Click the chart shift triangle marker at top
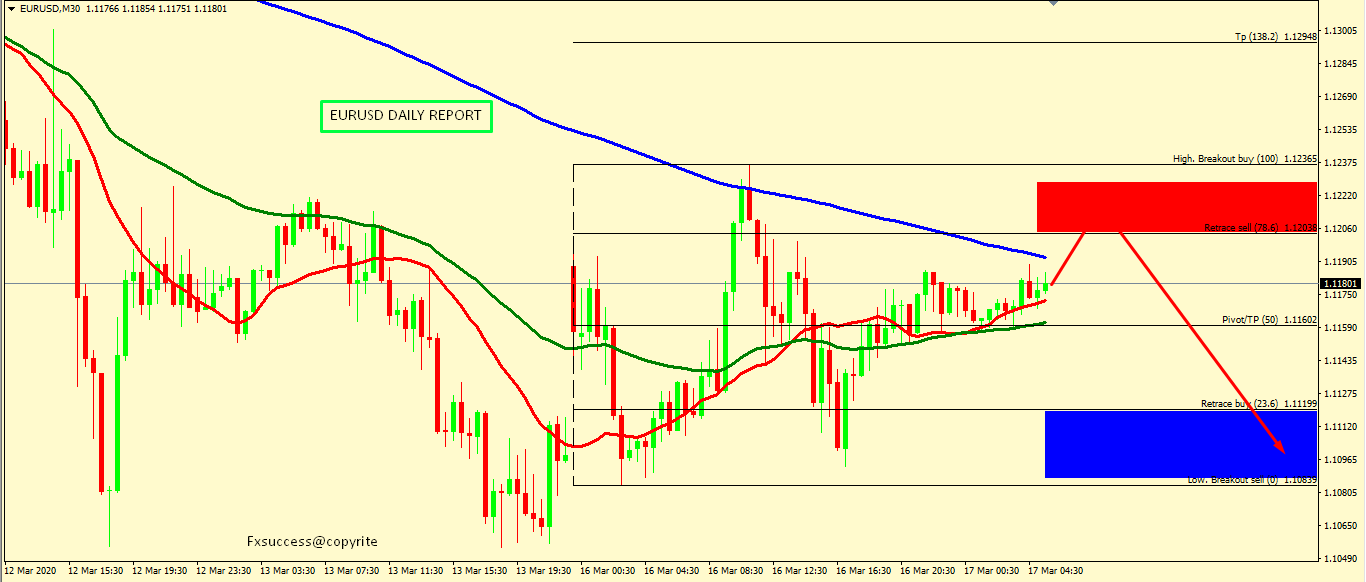Image resolution: width=1366 pixels, height=582 pixels. tap(1051, 4)
